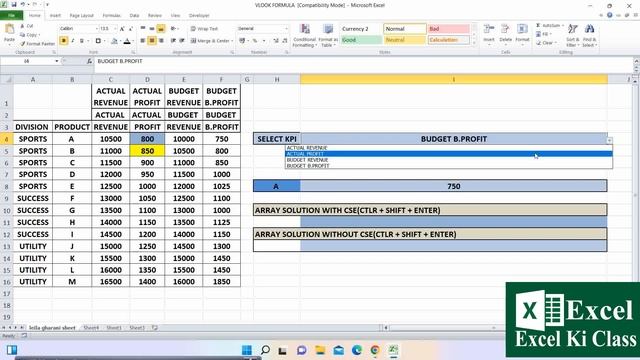Image resolution: width=640 pixels, height=360 pixels.
Task: Click the Name Box field
Action: tap(27, 61)
